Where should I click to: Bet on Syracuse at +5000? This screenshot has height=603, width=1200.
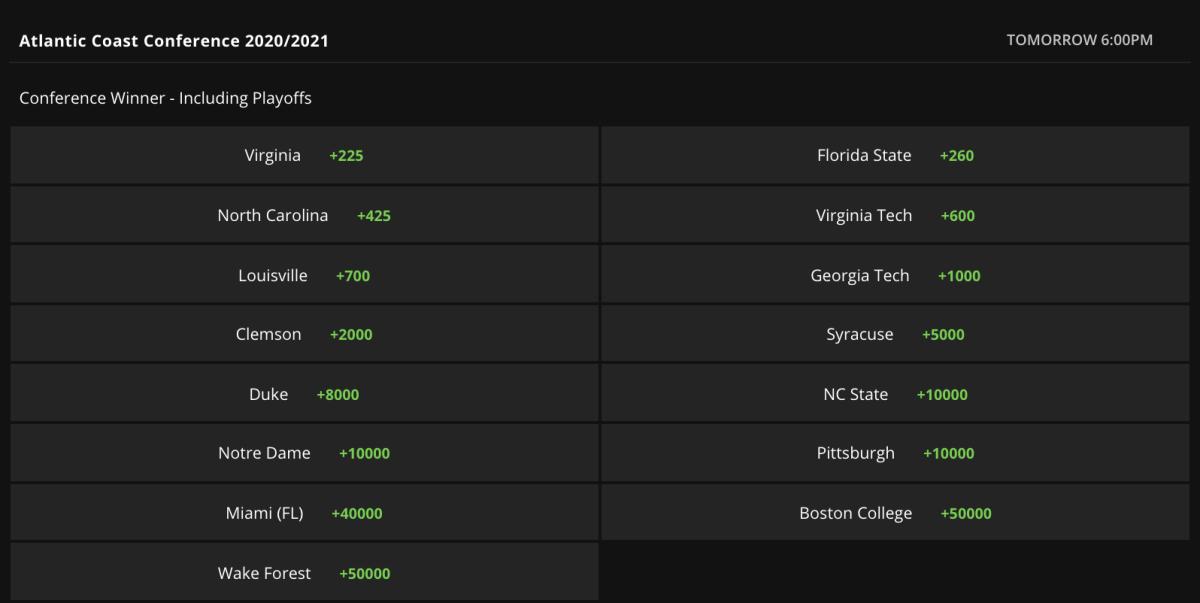click(x=900, y=334)
